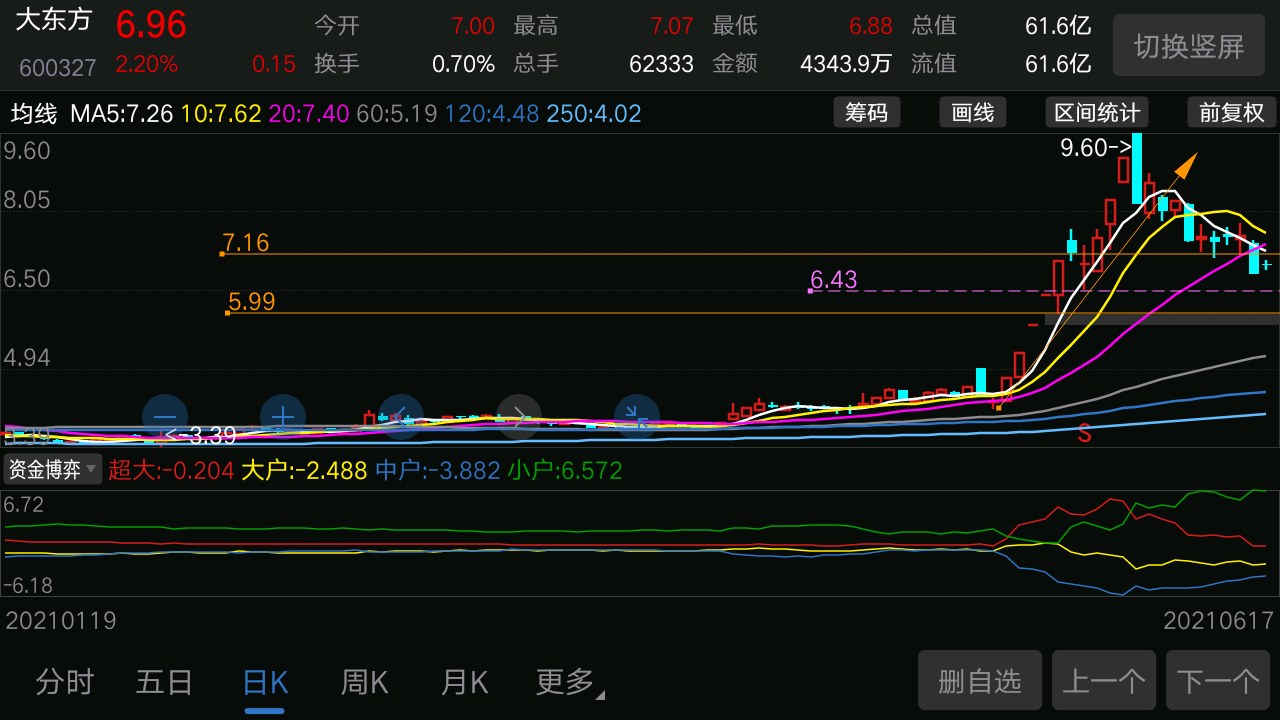Expand the 更多 periods menu
Image resolution: width=1280 pixels, height=720 pixels.
[x=570, y=683]
